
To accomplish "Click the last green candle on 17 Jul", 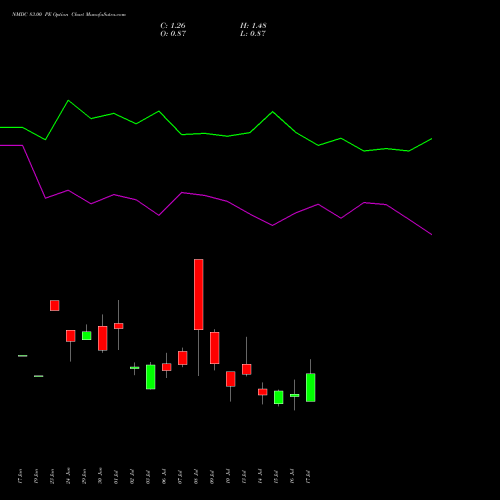I will pyautogui.click(x=311, y=387).
